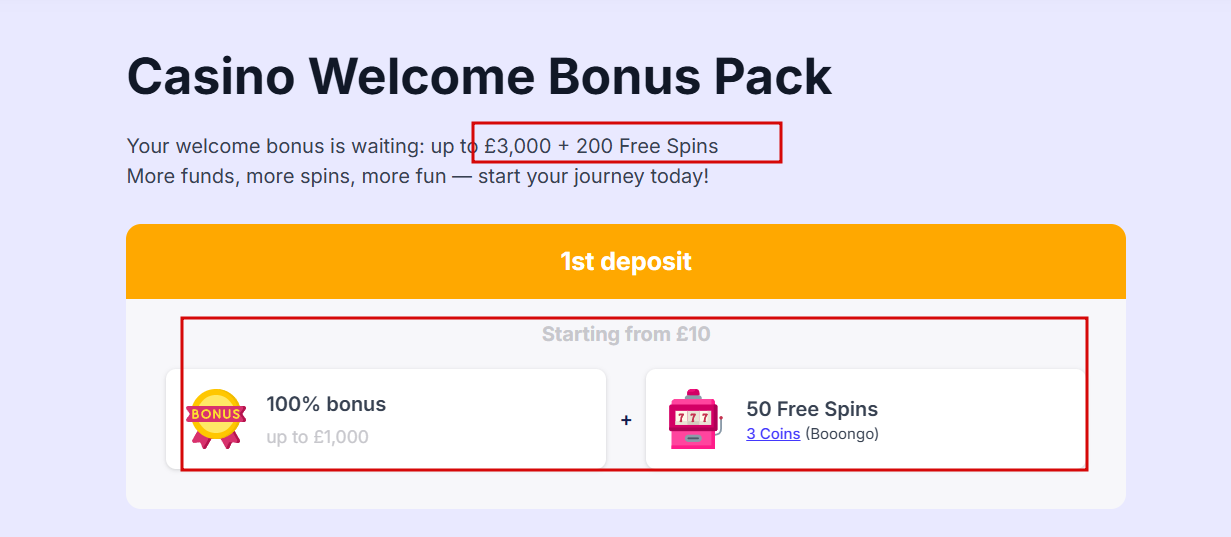The height and width of the screenshot is (537, 1231).
Task: Click the 'up to £1,000' caption
Action: pyautogui.click(x=317, y=437)
